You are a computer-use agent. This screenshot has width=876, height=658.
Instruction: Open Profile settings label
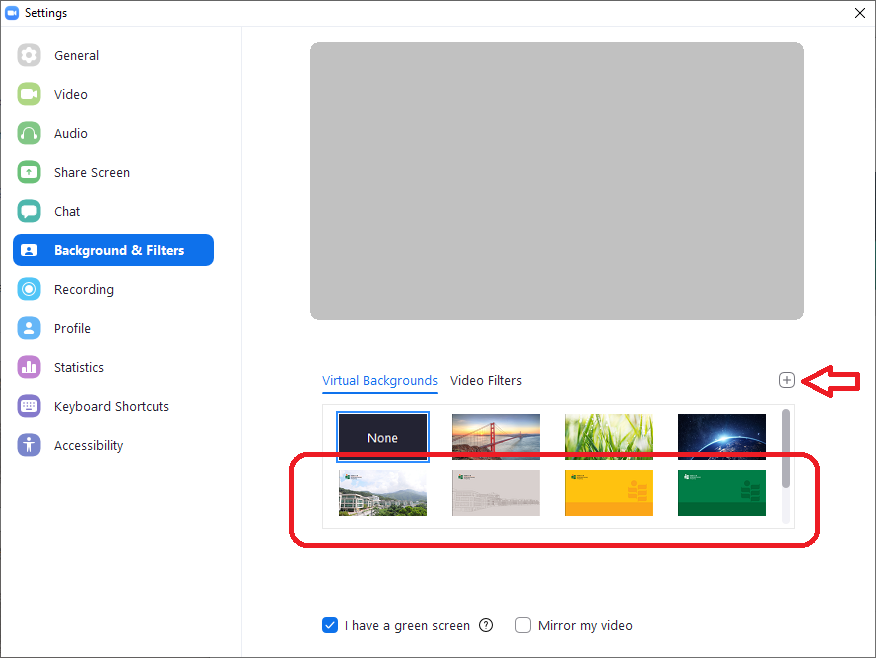click(x=72, y=328)
